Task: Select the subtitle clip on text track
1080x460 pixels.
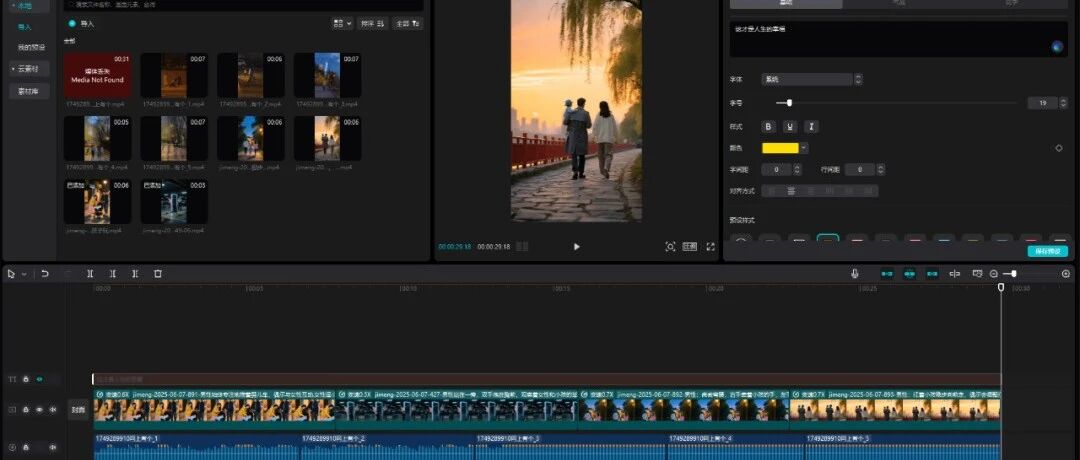Action: point(546,379)
